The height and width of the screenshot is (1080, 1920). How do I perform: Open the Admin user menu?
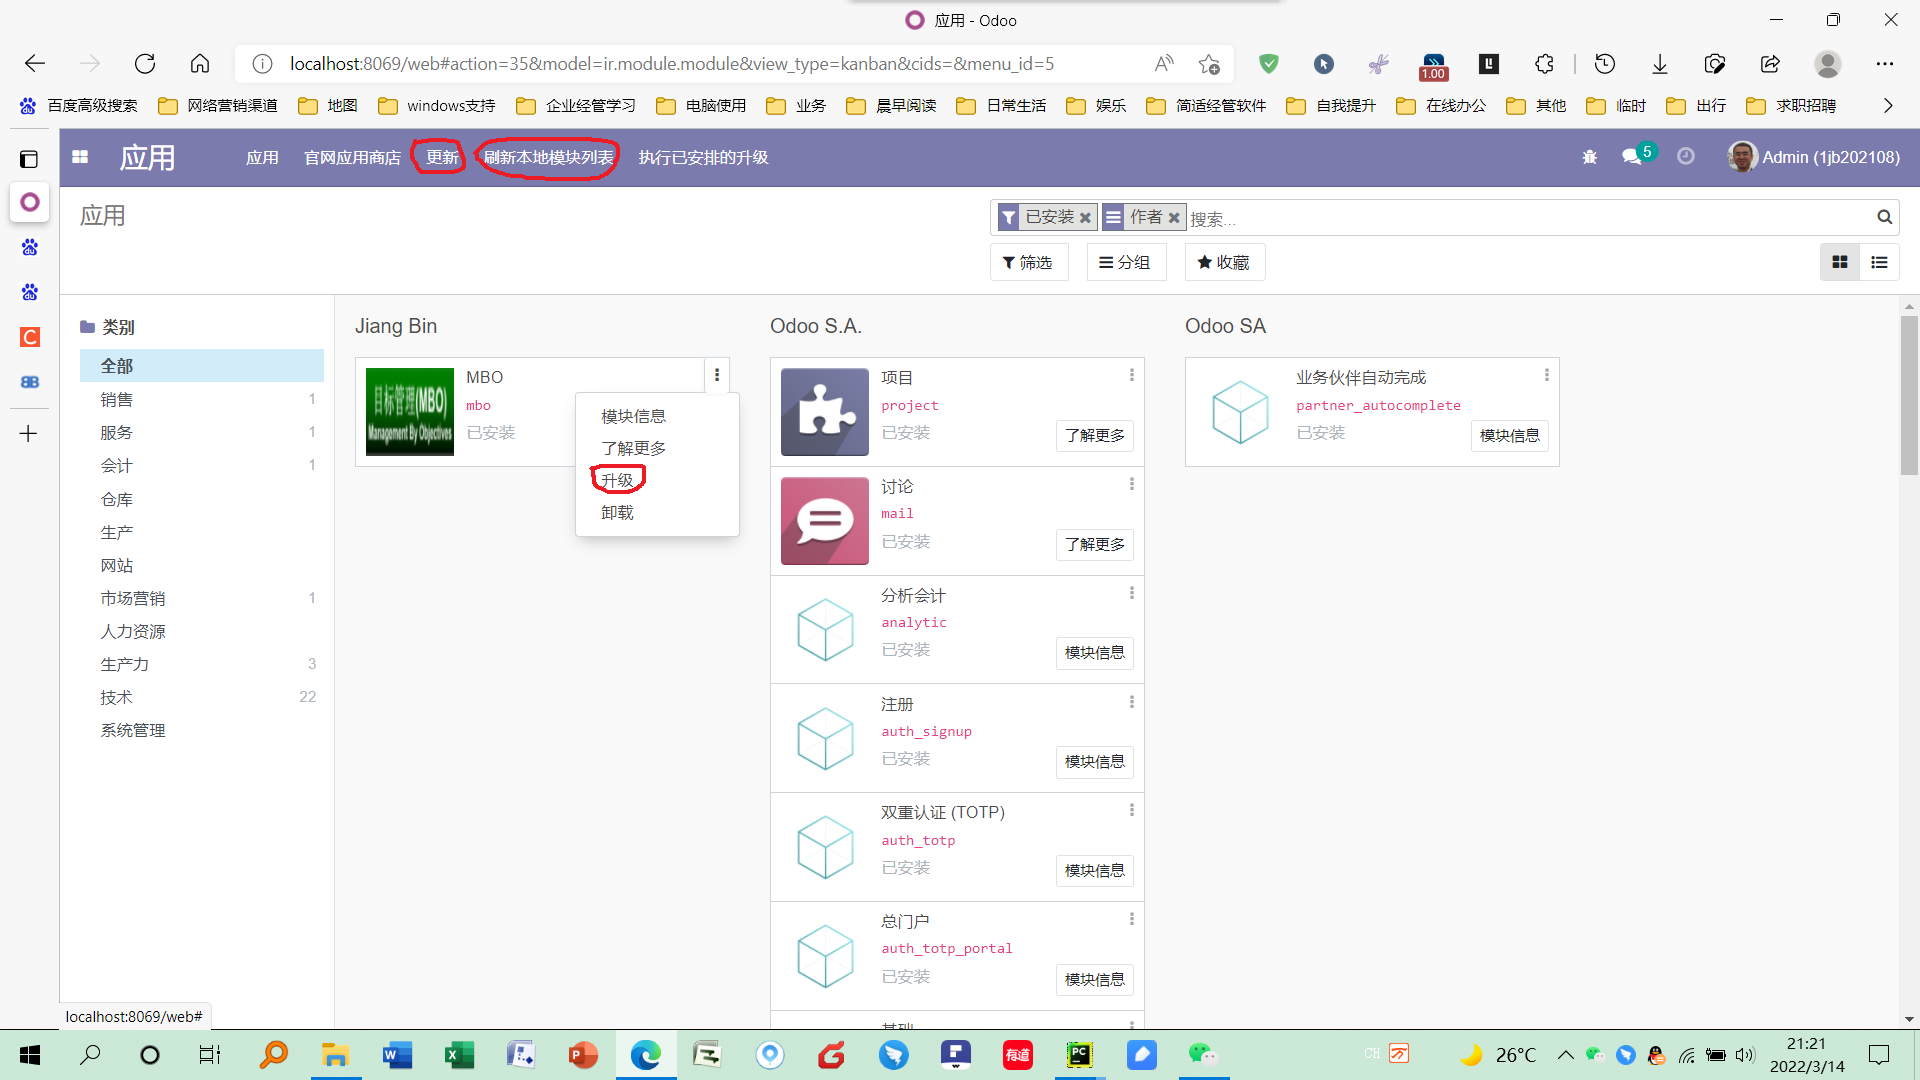(1814, 157)
